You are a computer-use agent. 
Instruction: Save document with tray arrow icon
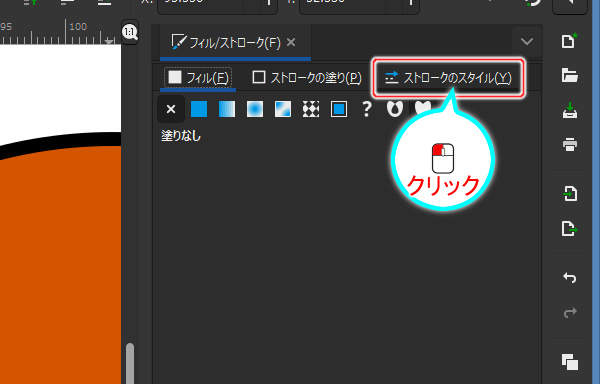click(x=570, y=110)
